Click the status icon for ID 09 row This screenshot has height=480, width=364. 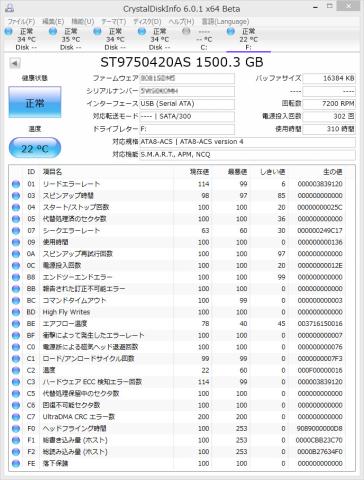pyautogui.click(x=16, y=242)
